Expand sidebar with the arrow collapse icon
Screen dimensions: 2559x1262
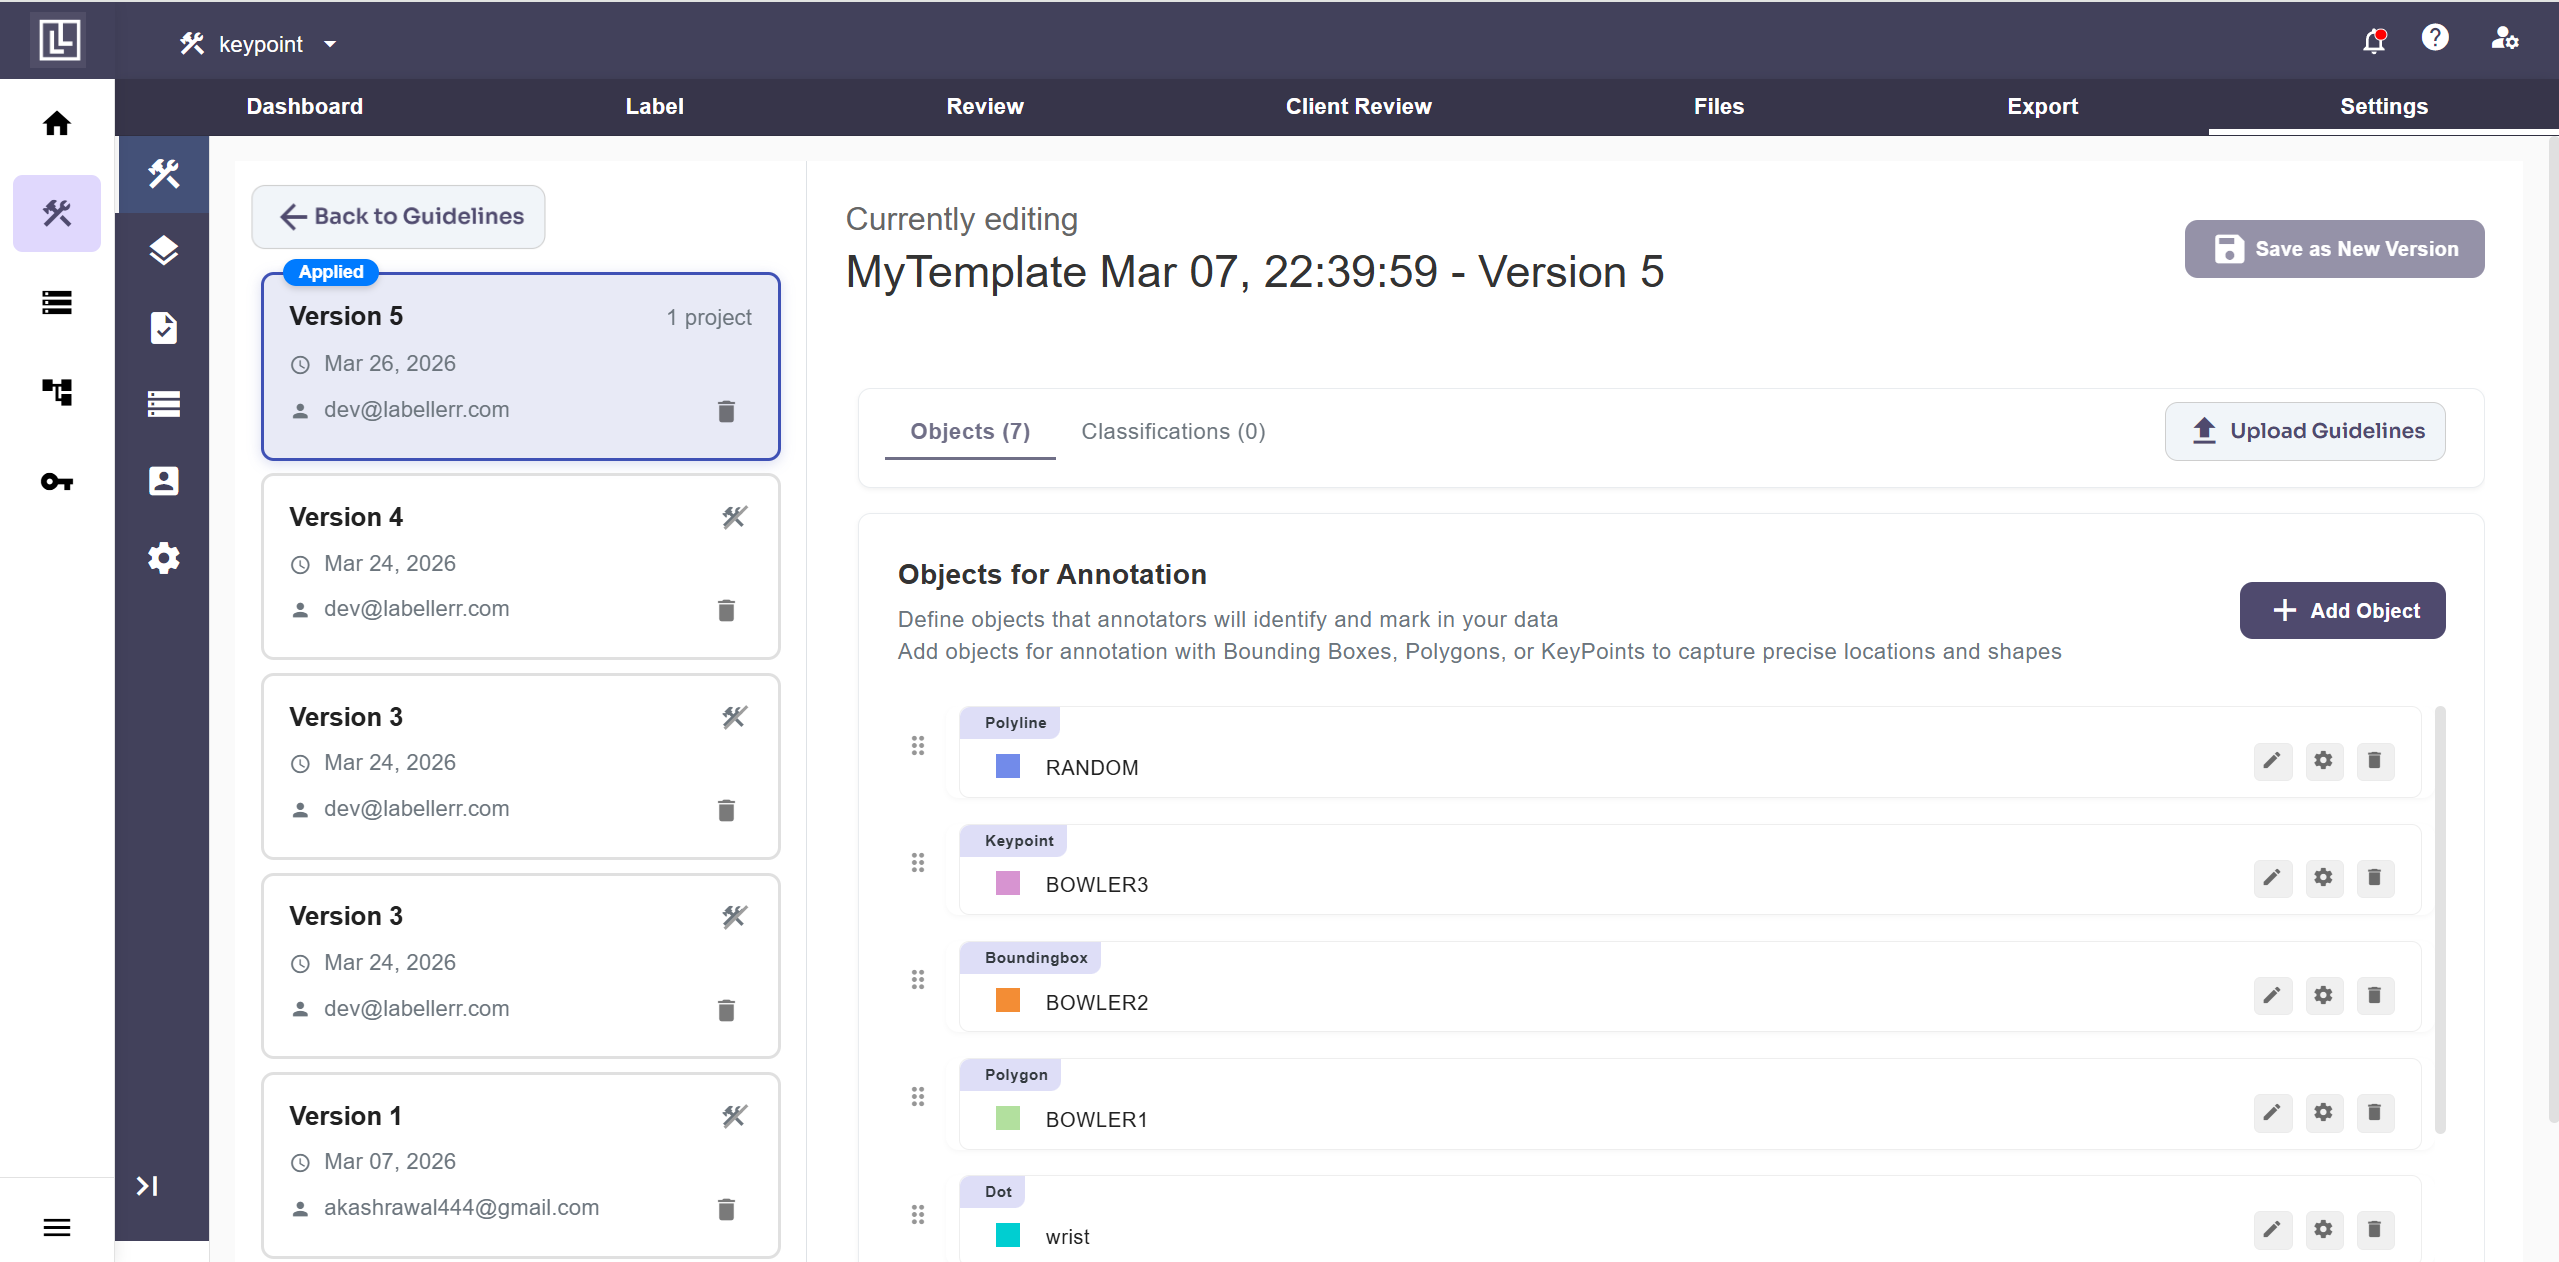[147, 1186]
